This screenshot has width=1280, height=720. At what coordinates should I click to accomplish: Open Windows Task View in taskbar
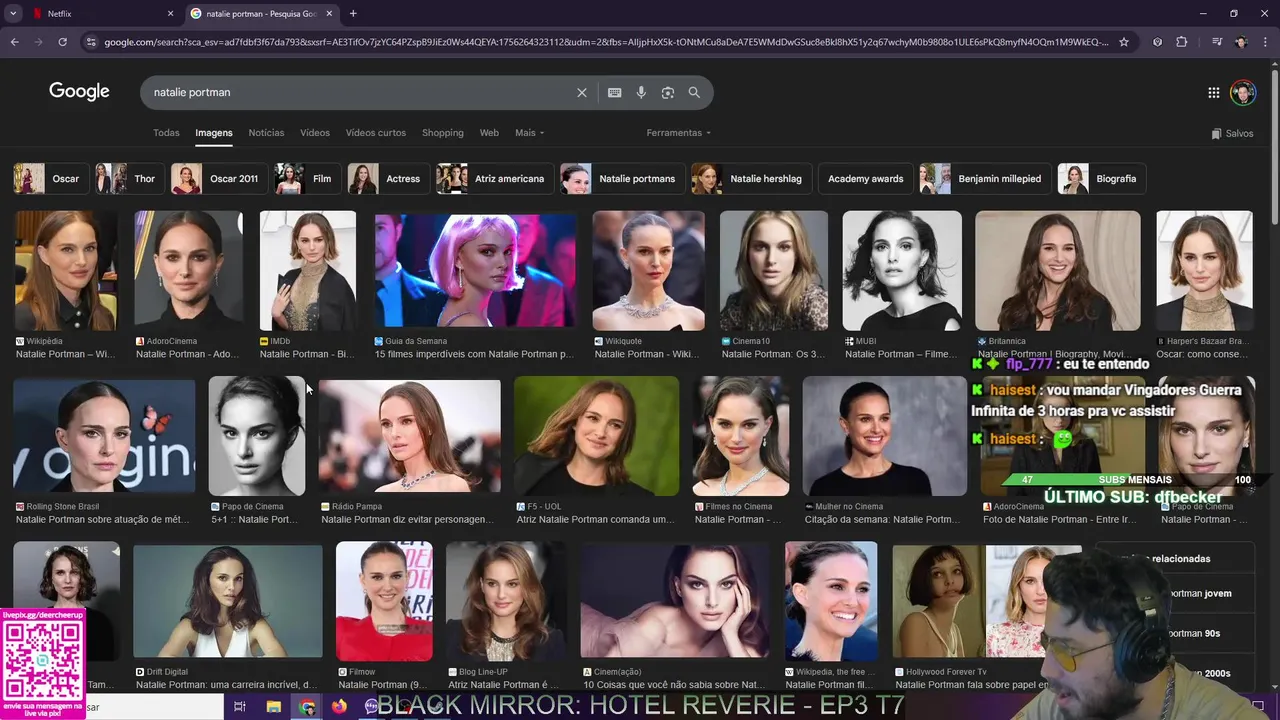click(240, 707)
